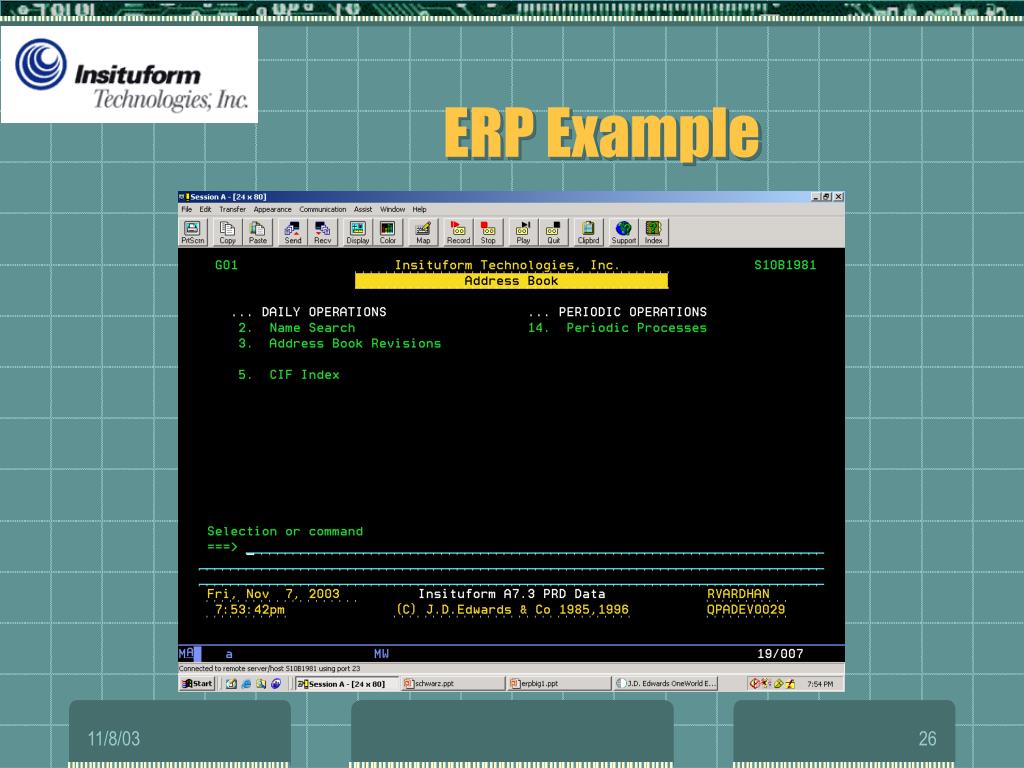This screenshot has width=1024, height=768.
Task: Open the help Index icon
Action: [x=654, y=232]
